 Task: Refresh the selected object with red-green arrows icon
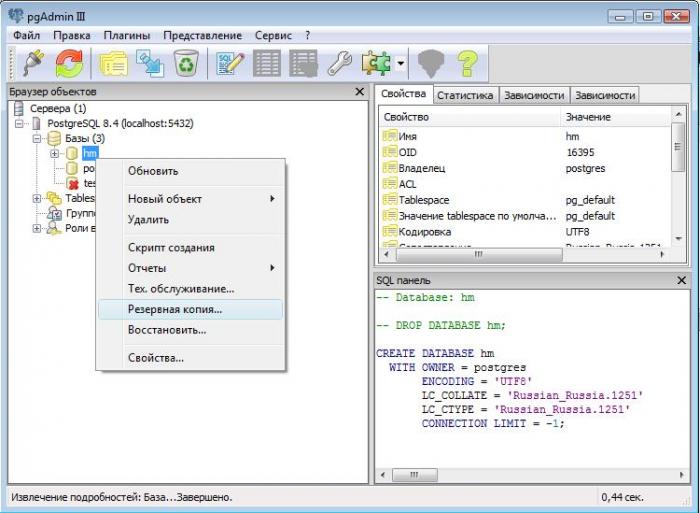(x=69, y=63)
